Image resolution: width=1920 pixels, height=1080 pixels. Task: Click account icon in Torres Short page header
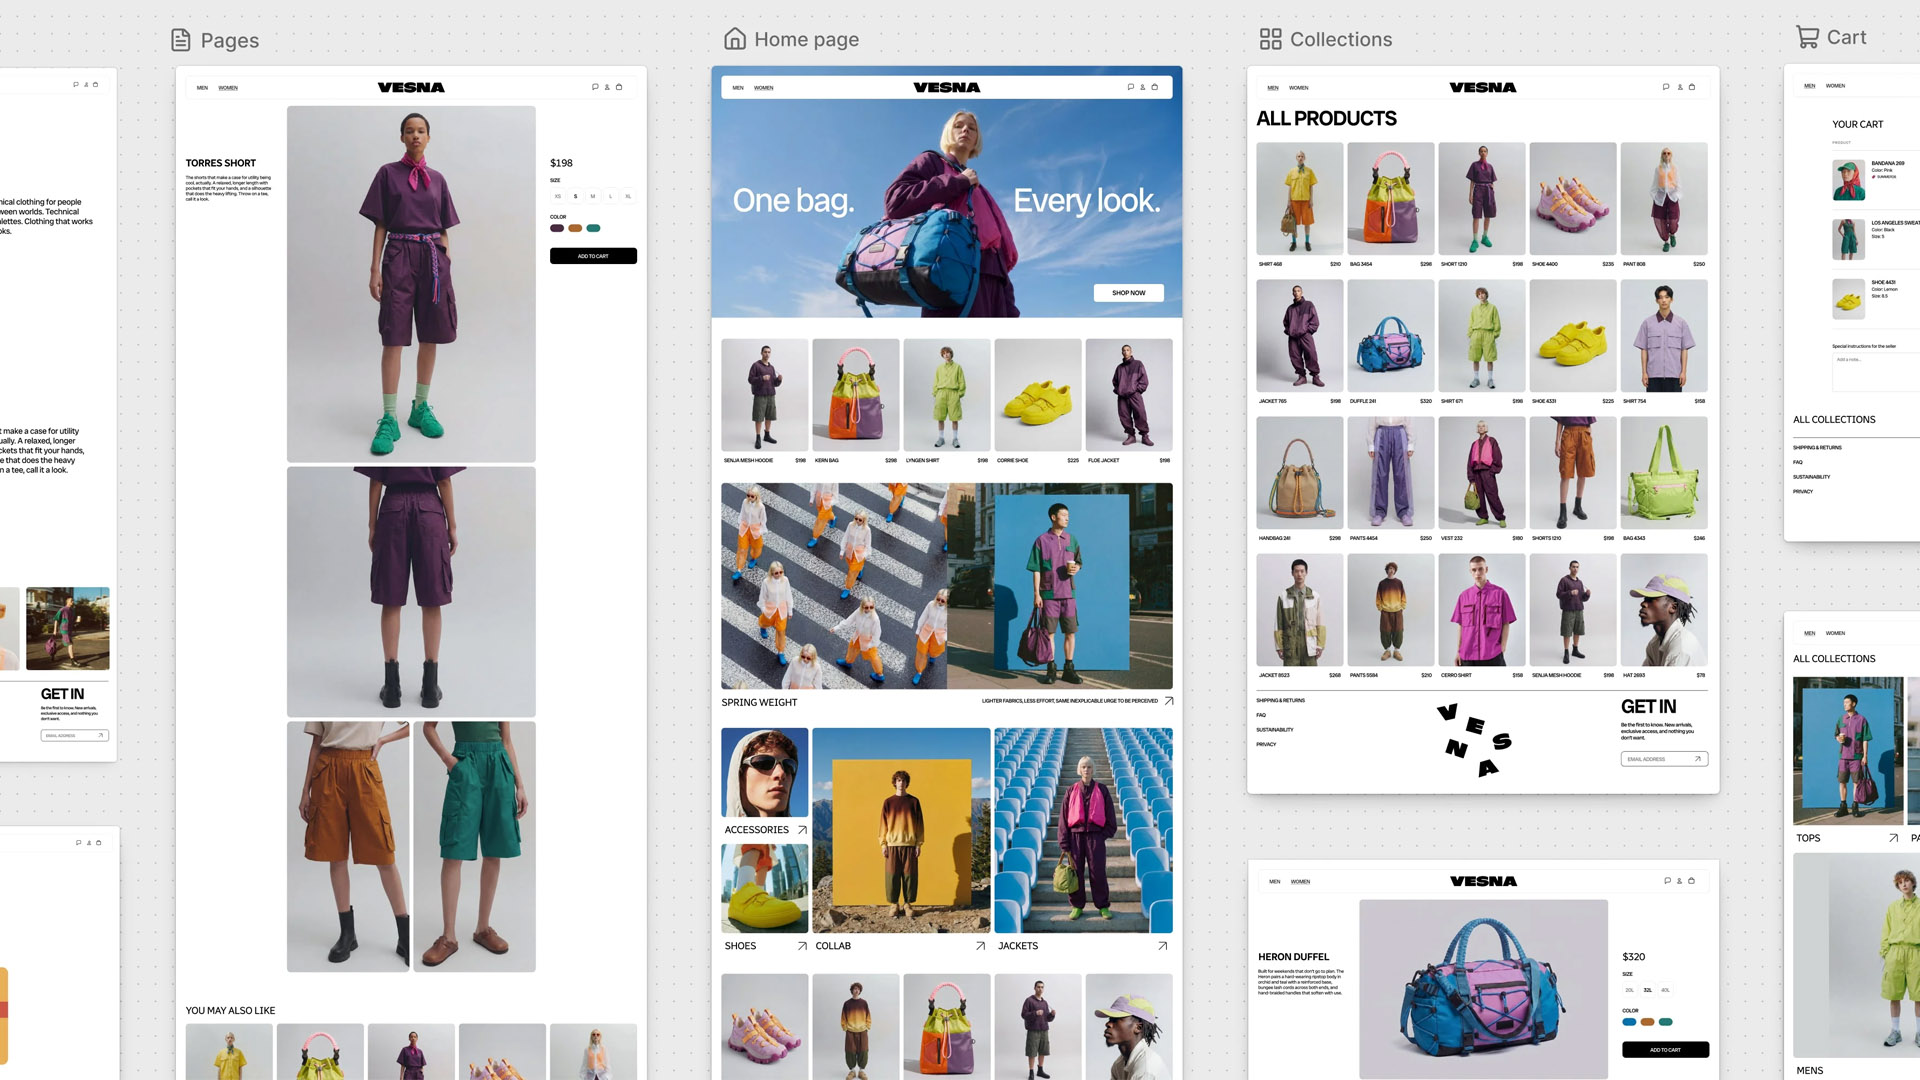(607, 87)
